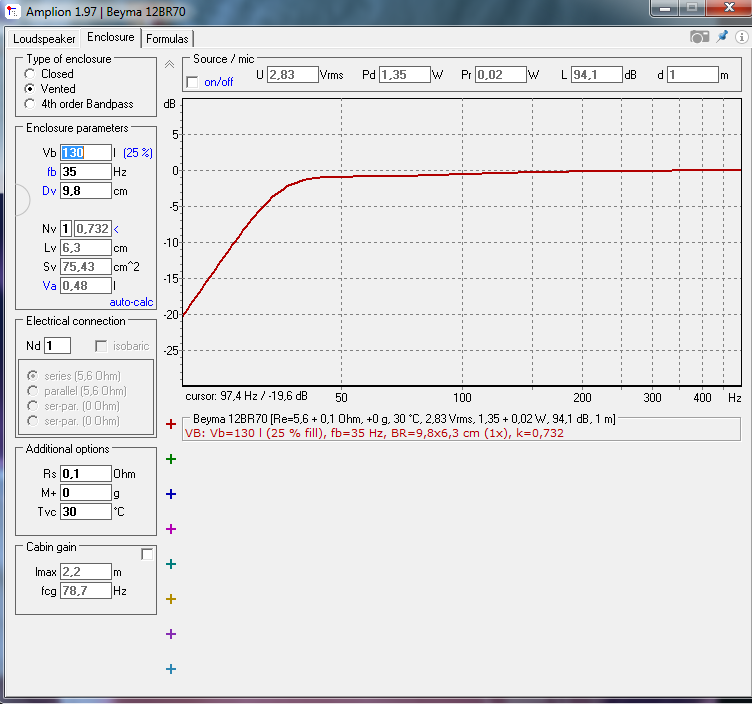Switch to the Loudspeaker tab

point(44,39)
